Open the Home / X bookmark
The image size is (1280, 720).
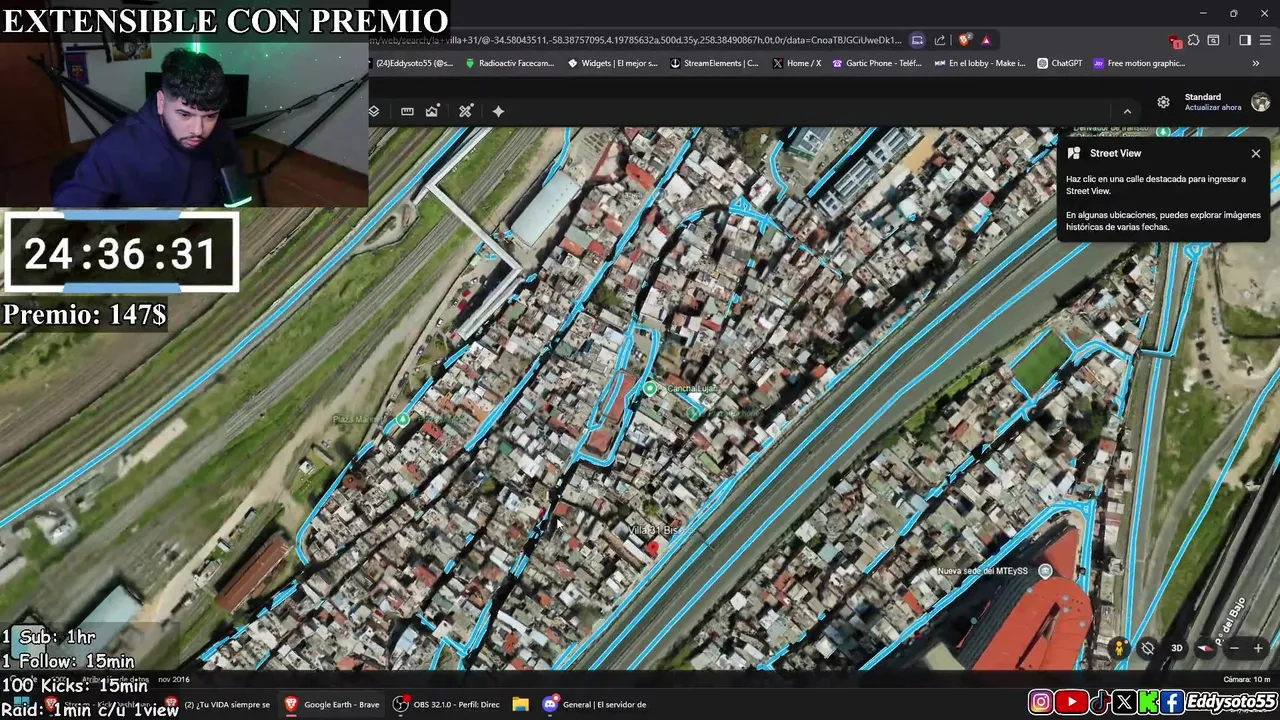[797, 63]
